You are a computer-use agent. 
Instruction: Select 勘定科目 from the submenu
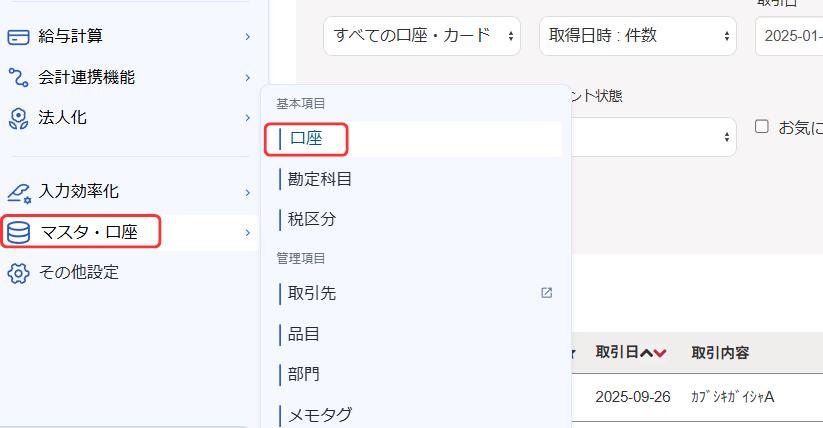coord(319,179)
